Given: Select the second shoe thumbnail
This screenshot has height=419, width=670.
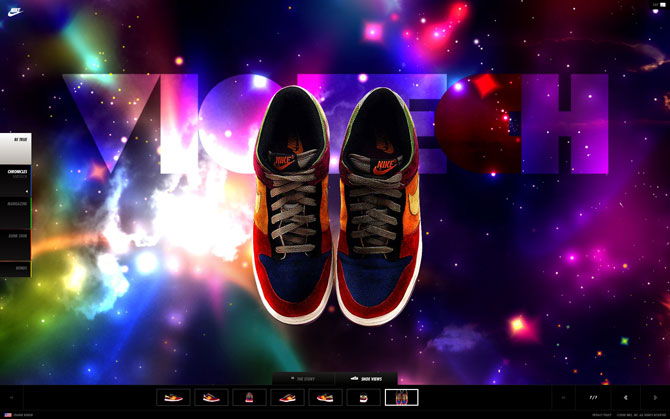Looking at the screenshot, I should [x=211, y=398].
